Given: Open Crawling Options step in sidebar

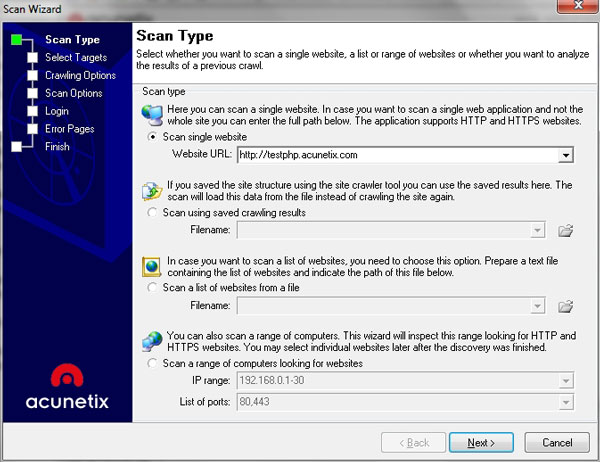Looking at the screenshot, I should 80,76.
